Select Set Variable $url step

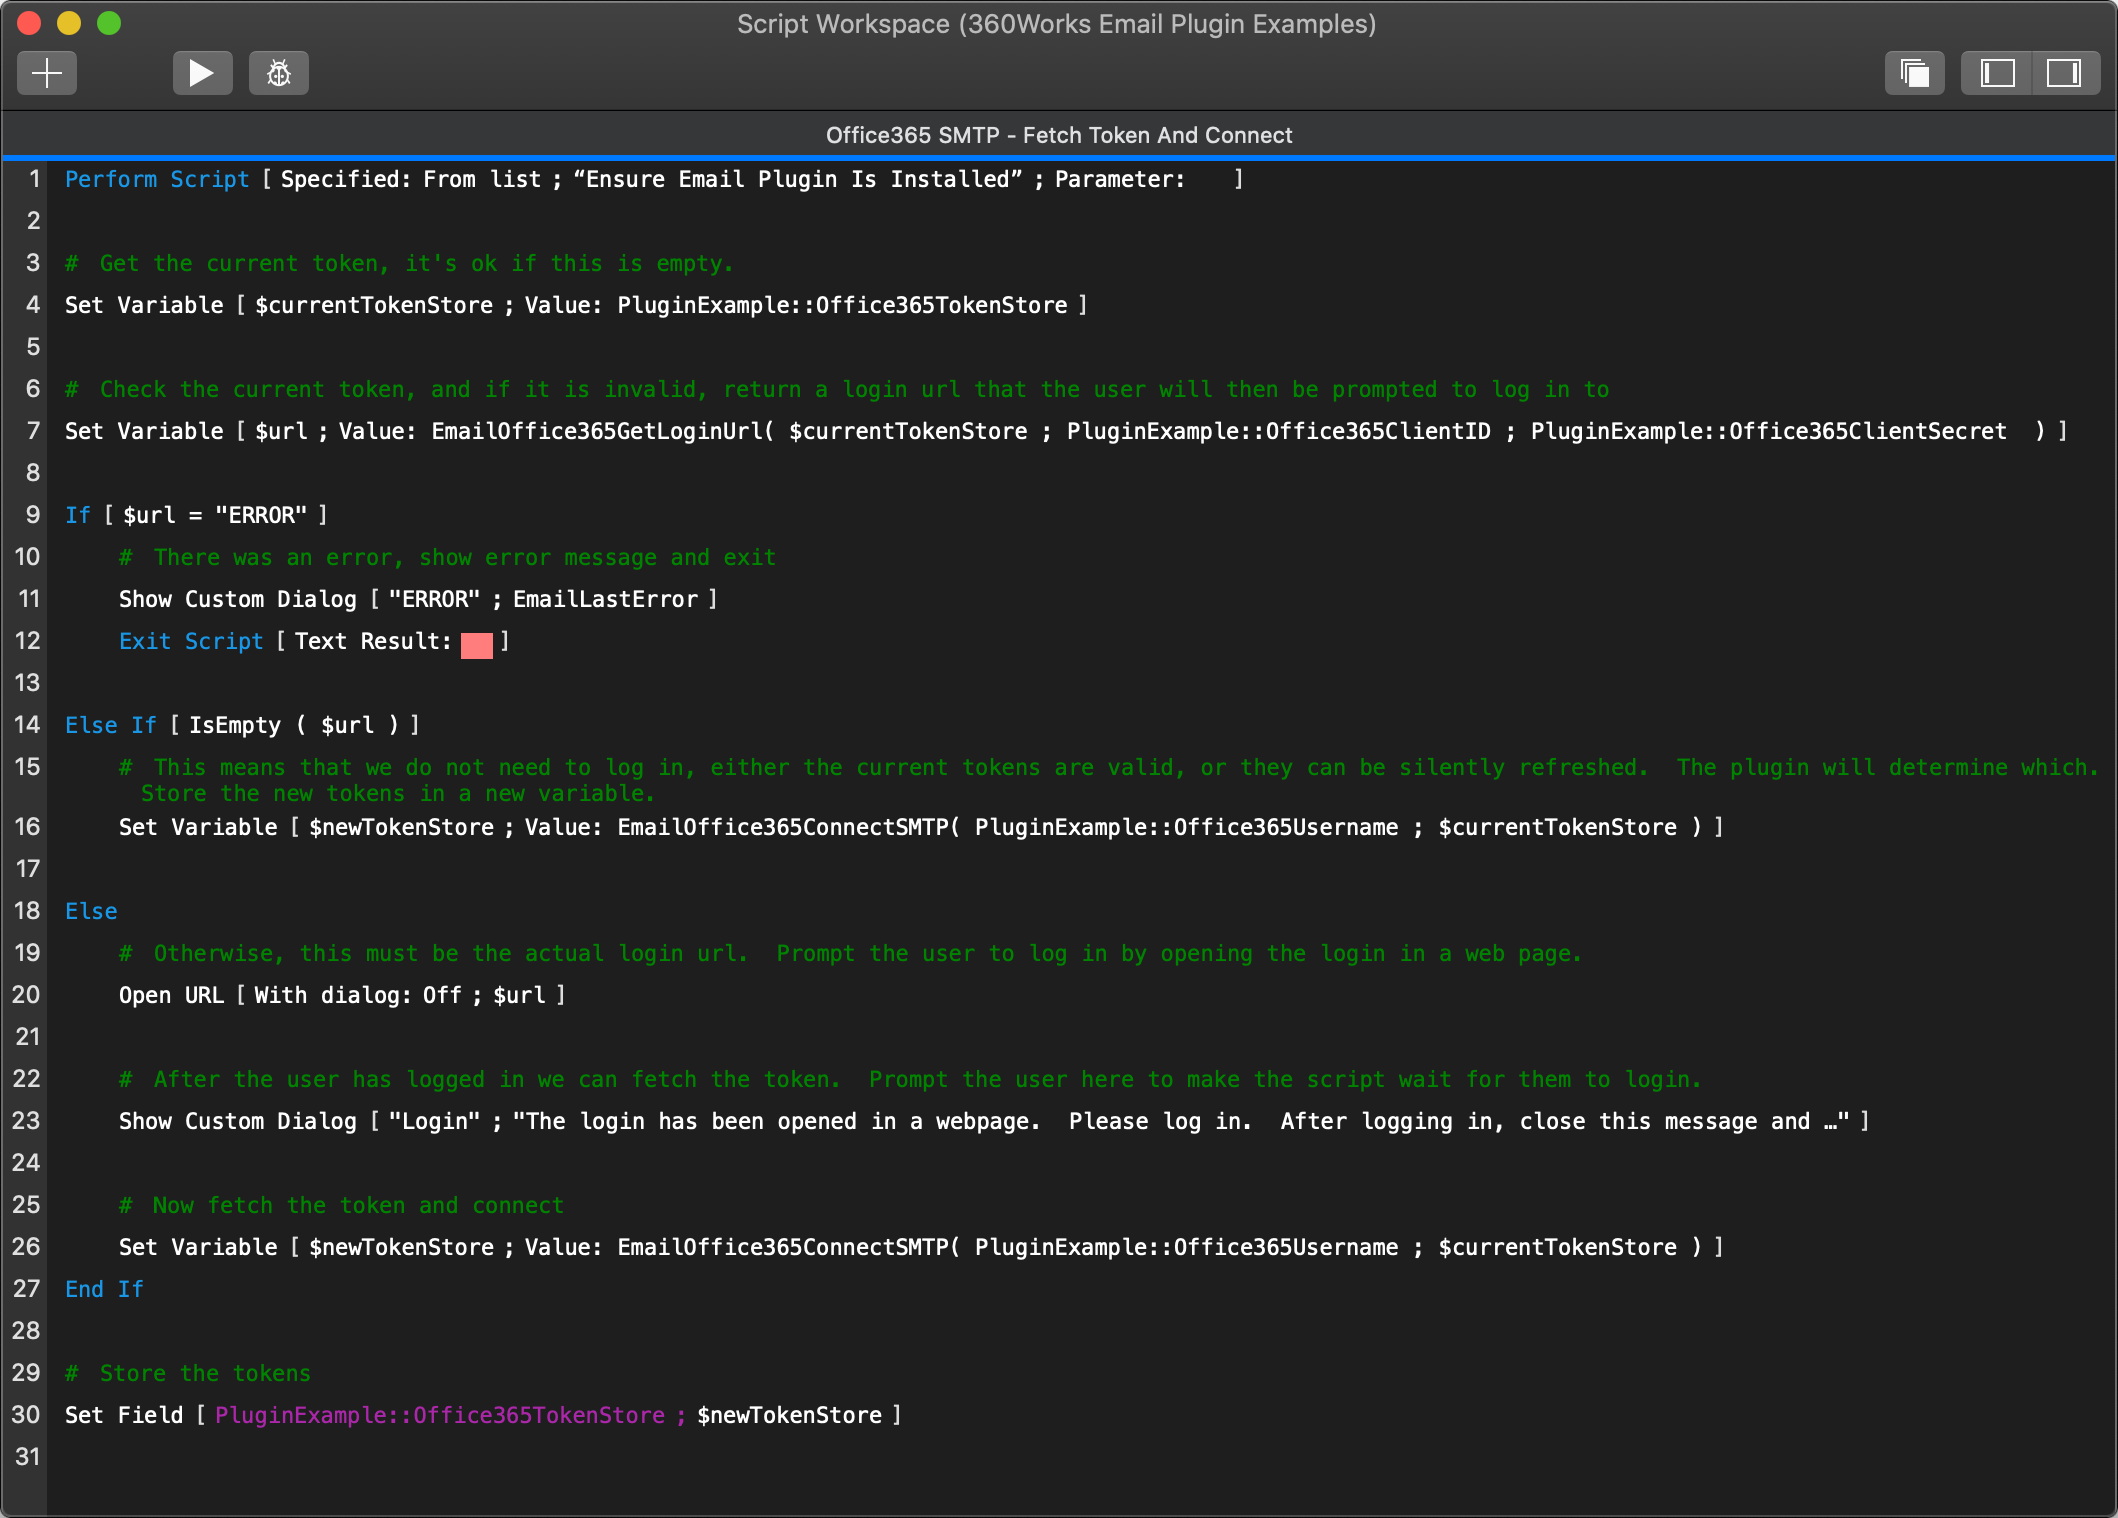click(x=1066, y=431)
